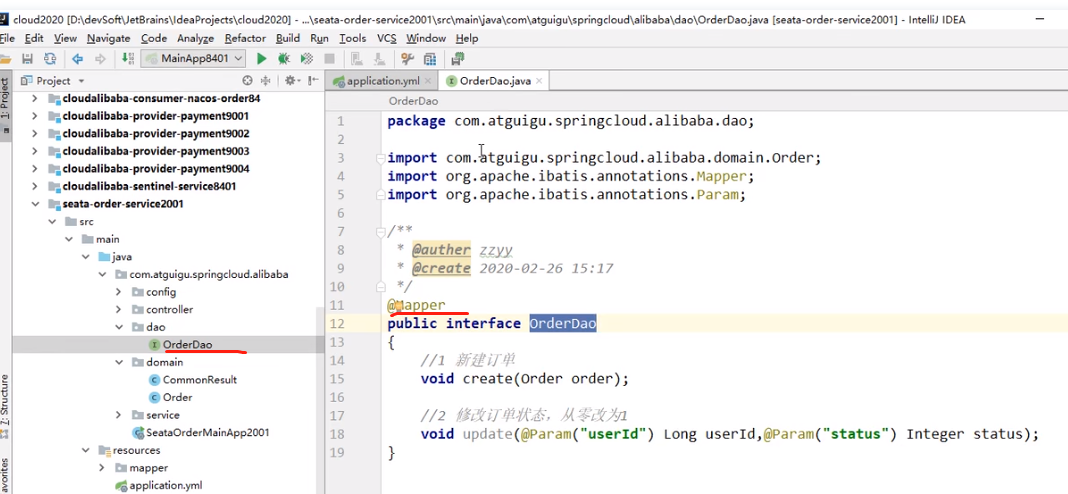The image size is (1068, 494).
Task: Open the MainApp8401 run configuration dropdown
Action: click(x=193, y=59)
